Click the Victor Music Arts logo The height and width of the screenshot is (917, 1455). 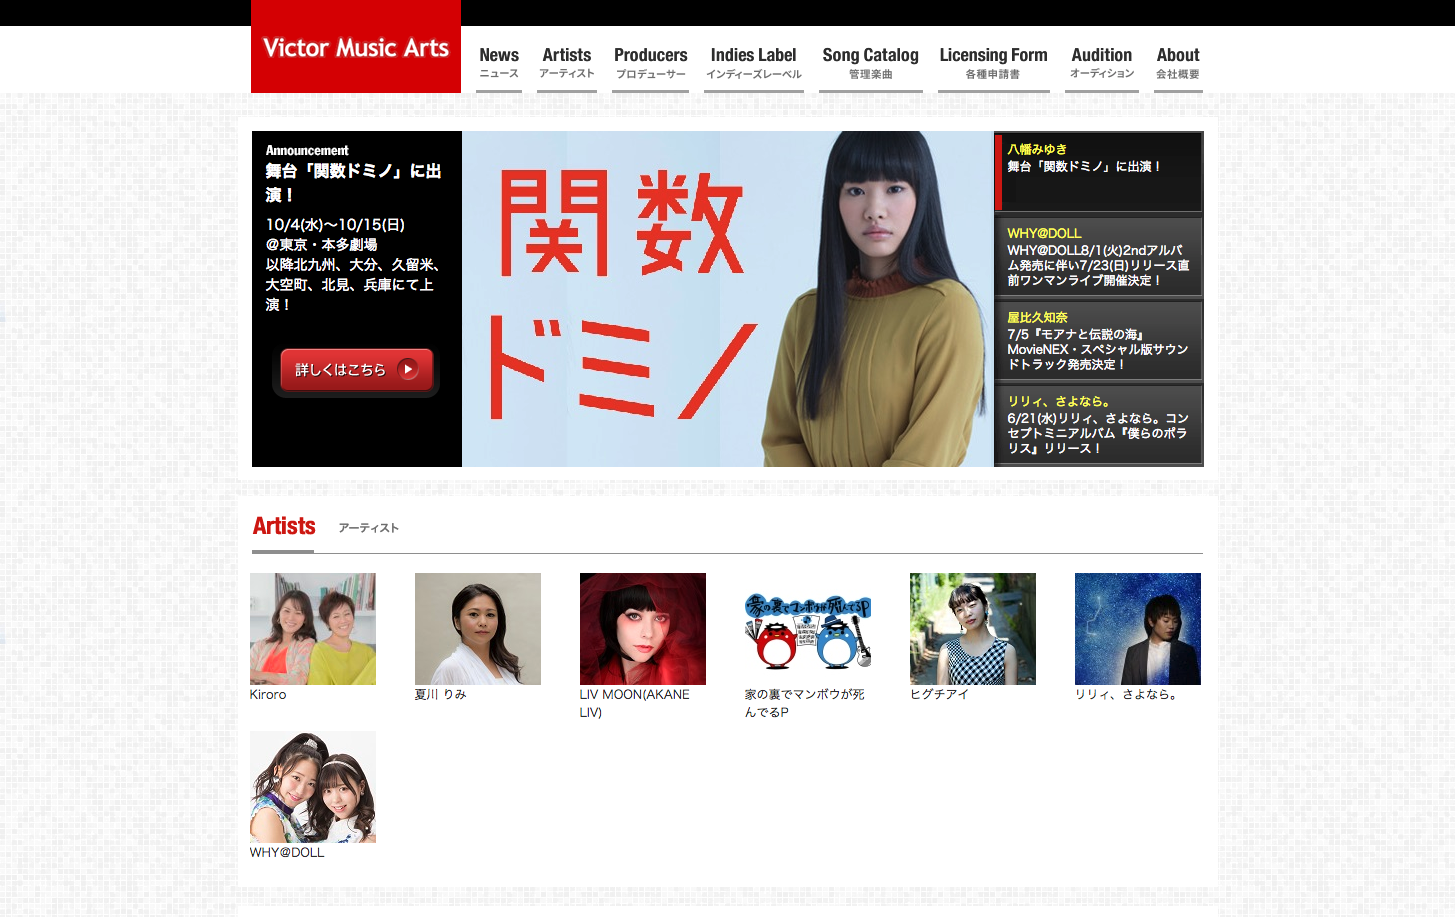click(356, 47)
